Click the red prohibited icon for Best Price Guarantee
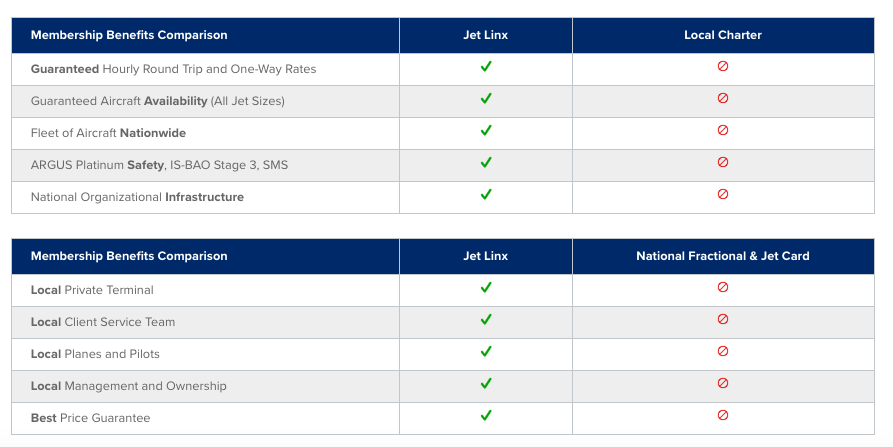 coord(723,416)
